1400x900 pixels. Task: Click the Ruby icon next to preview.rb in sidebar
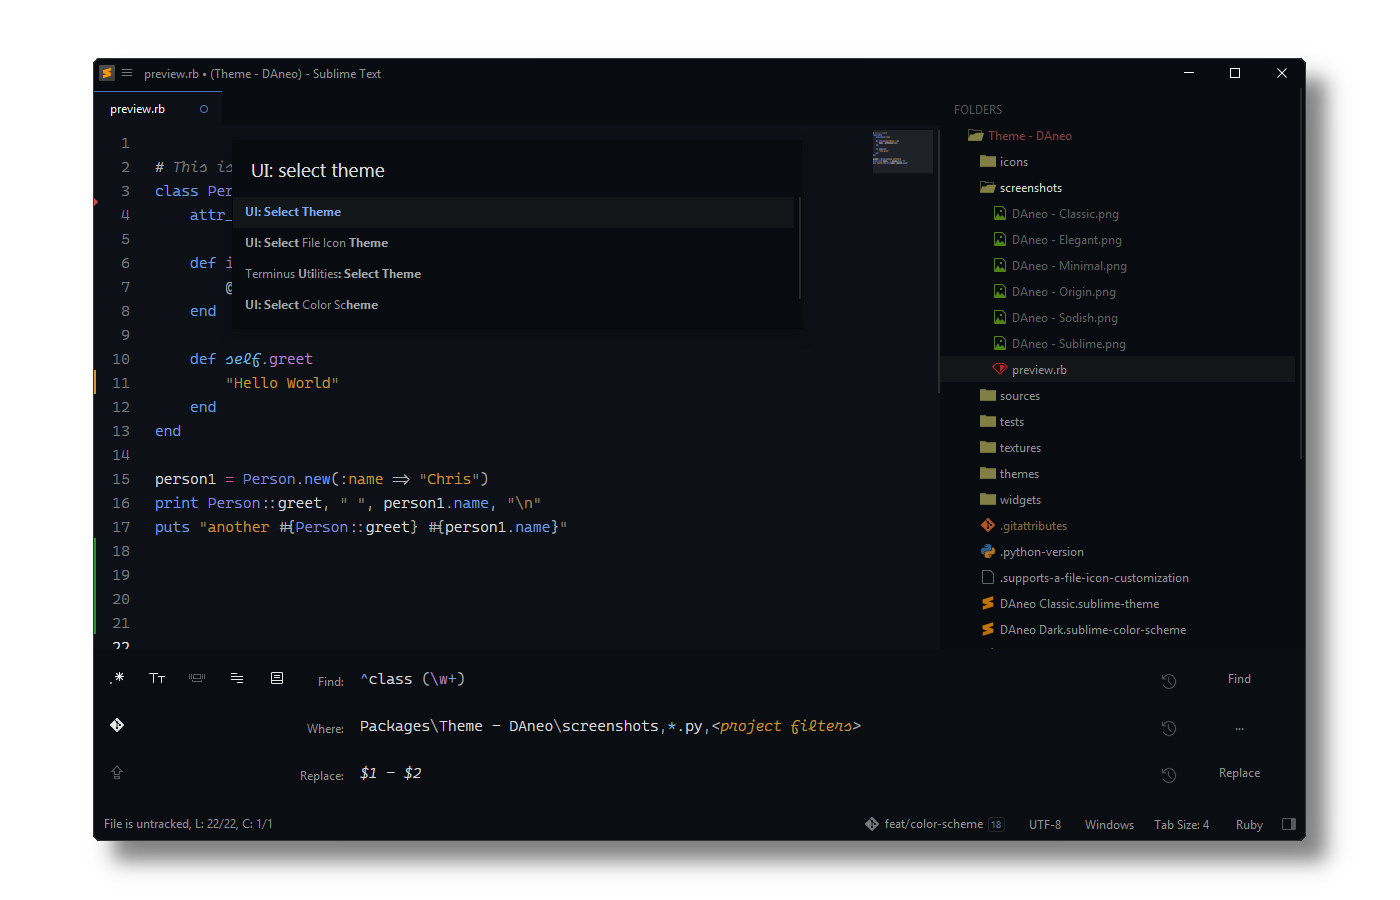(x=999, y=370)
